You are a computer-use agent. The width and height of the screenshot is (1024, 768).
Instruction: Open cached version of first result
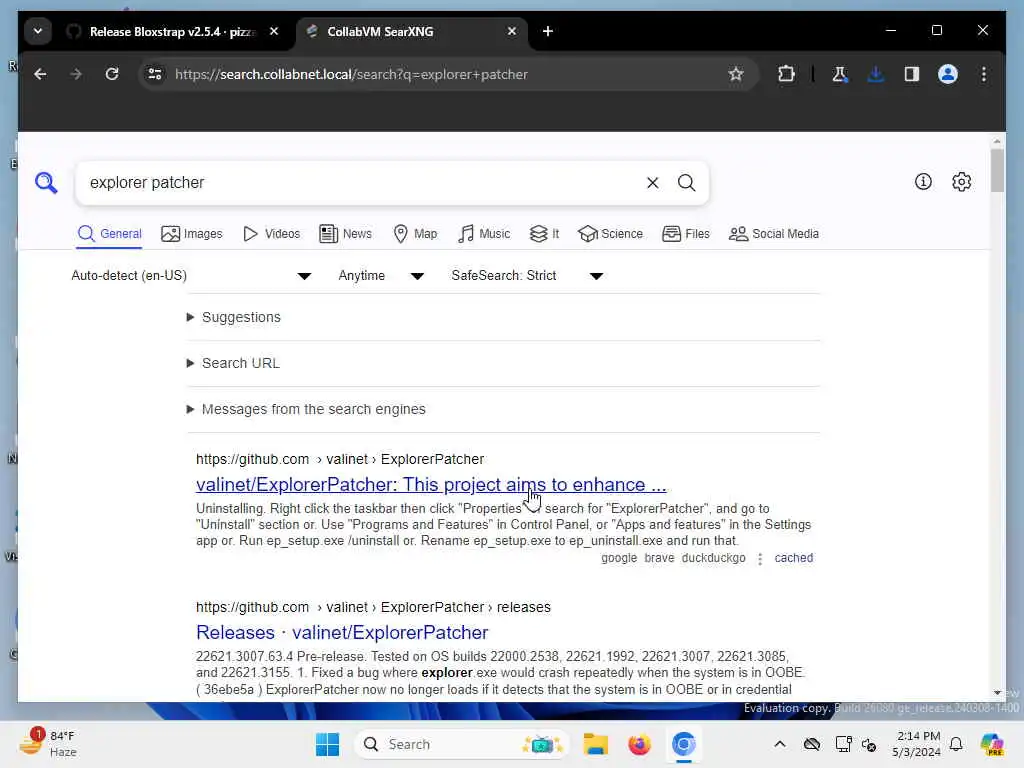point(793,558)
